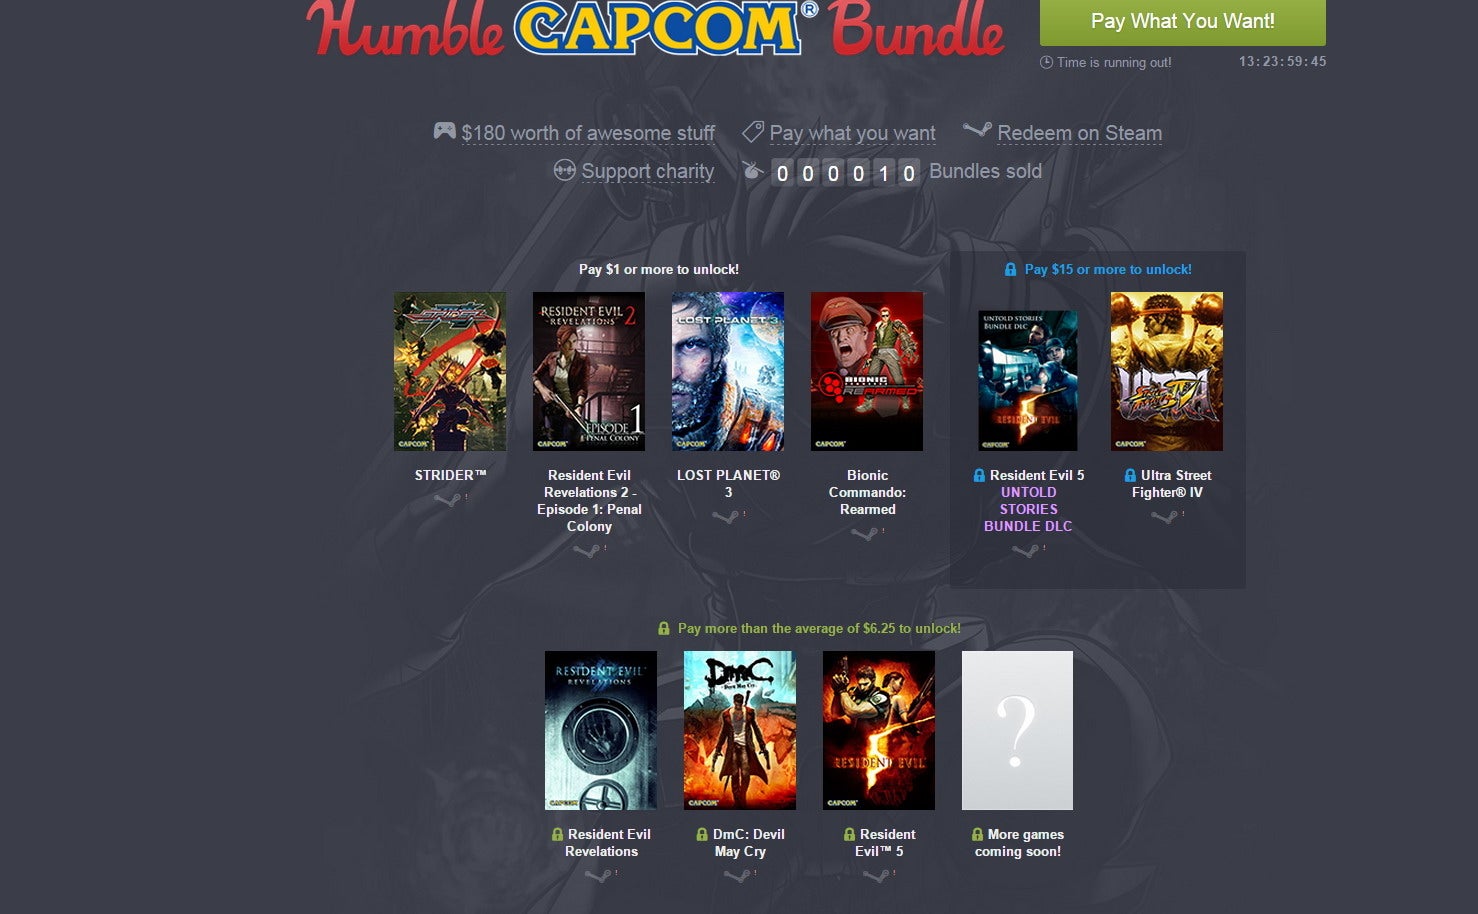Click the charity icon beside Support charity
Image resolution: width=1478 pixels, height=914 pixels.
[x=564, y=171]
